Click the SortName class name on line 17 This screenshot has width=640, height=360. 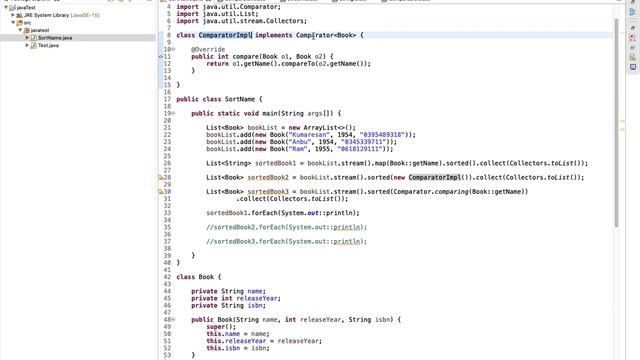pos(240,99)
